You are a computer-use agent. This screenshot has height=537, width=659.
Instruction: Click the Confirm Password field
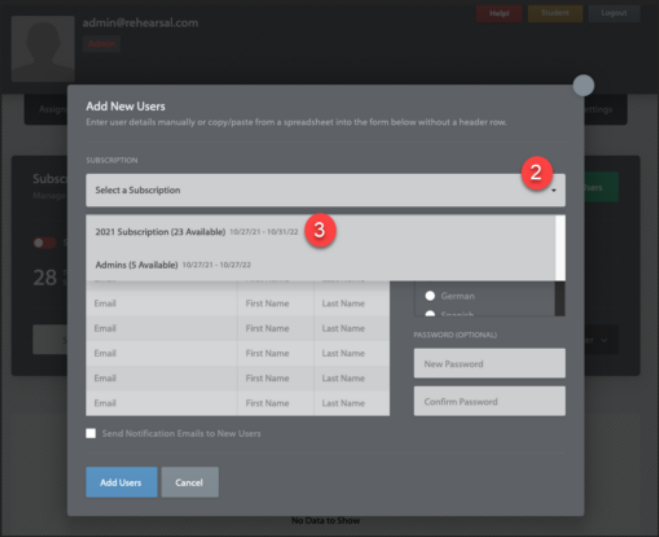489,401
